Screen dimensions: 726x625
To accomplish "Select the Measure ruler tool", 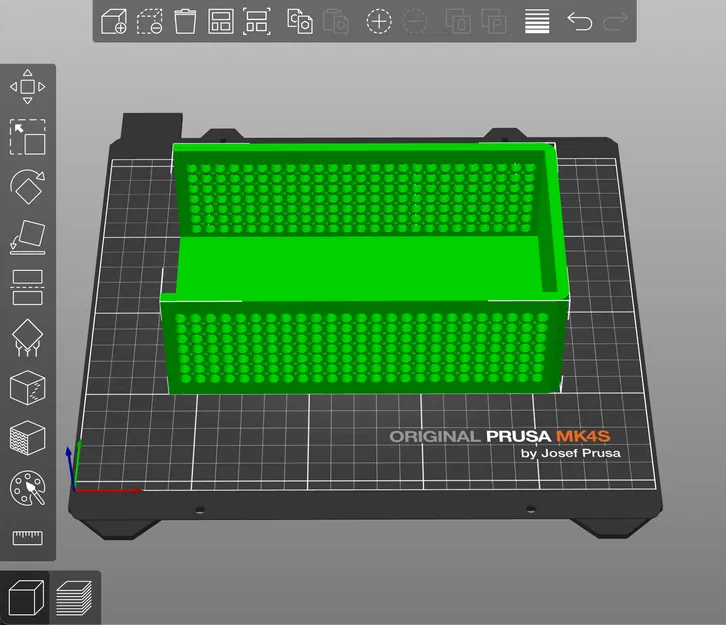I will point(28,538).
